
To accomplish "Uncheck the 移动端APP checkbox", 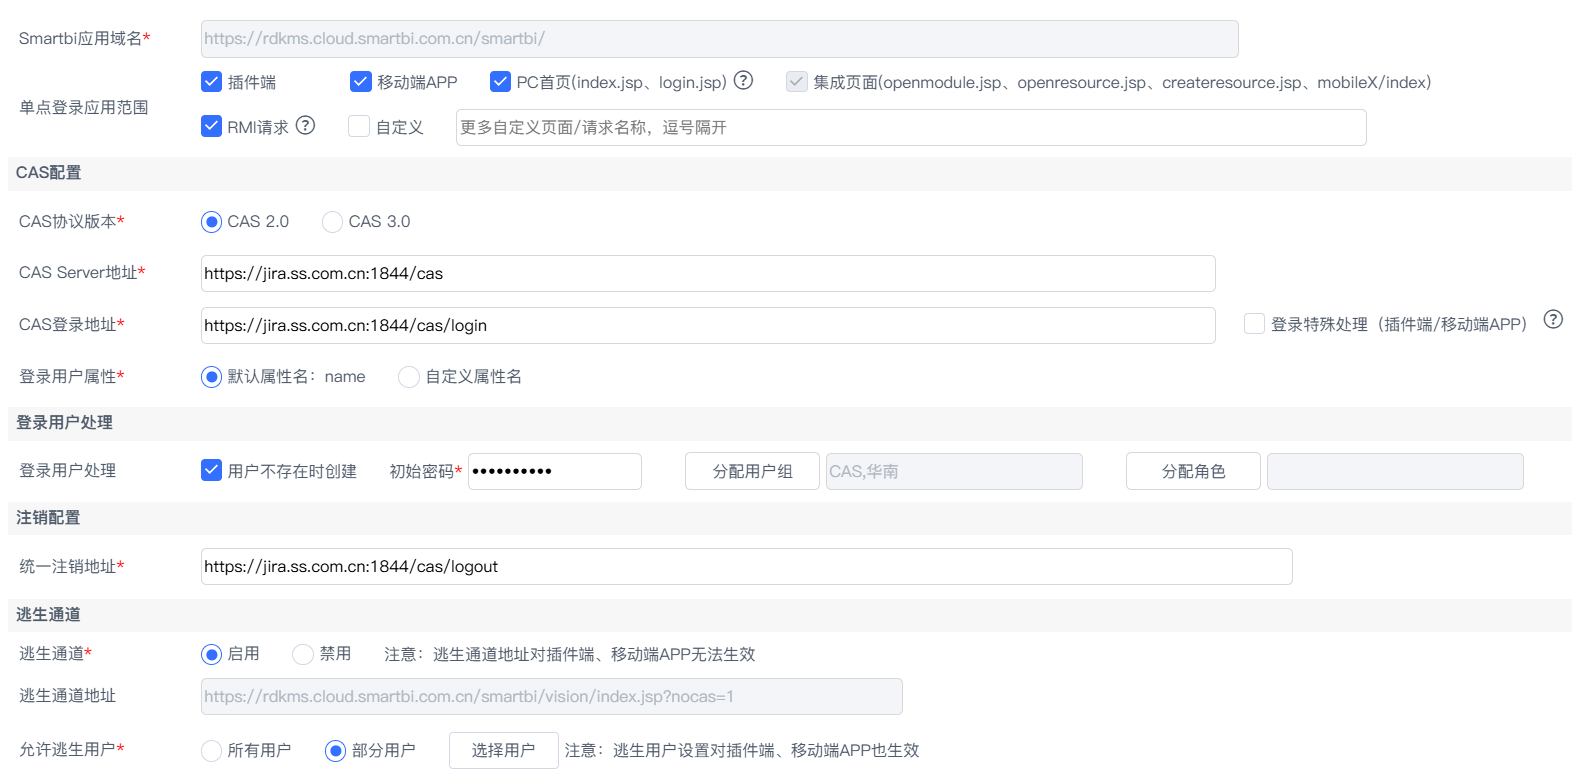I will click(x=360, y=82).
